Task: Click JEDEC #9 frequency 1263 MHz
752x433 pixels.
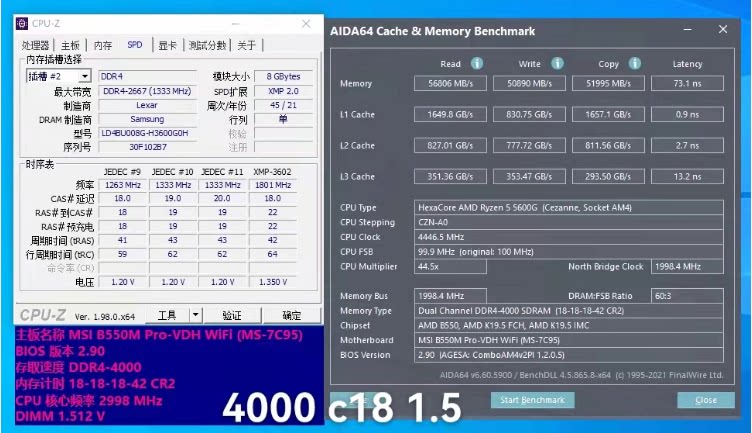Action: (123, 185)
